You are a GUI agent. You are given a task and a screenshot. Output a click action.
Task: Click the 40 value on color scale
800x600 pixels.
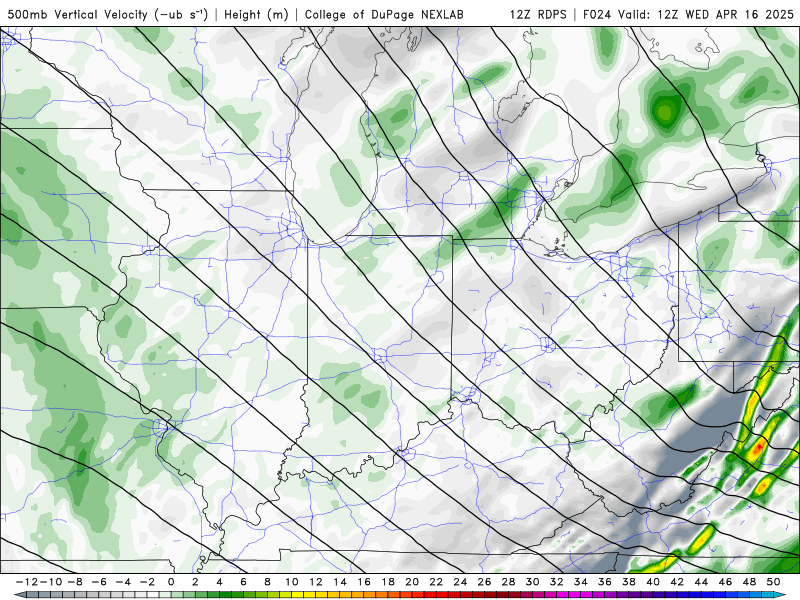click(x=653, y=582)
